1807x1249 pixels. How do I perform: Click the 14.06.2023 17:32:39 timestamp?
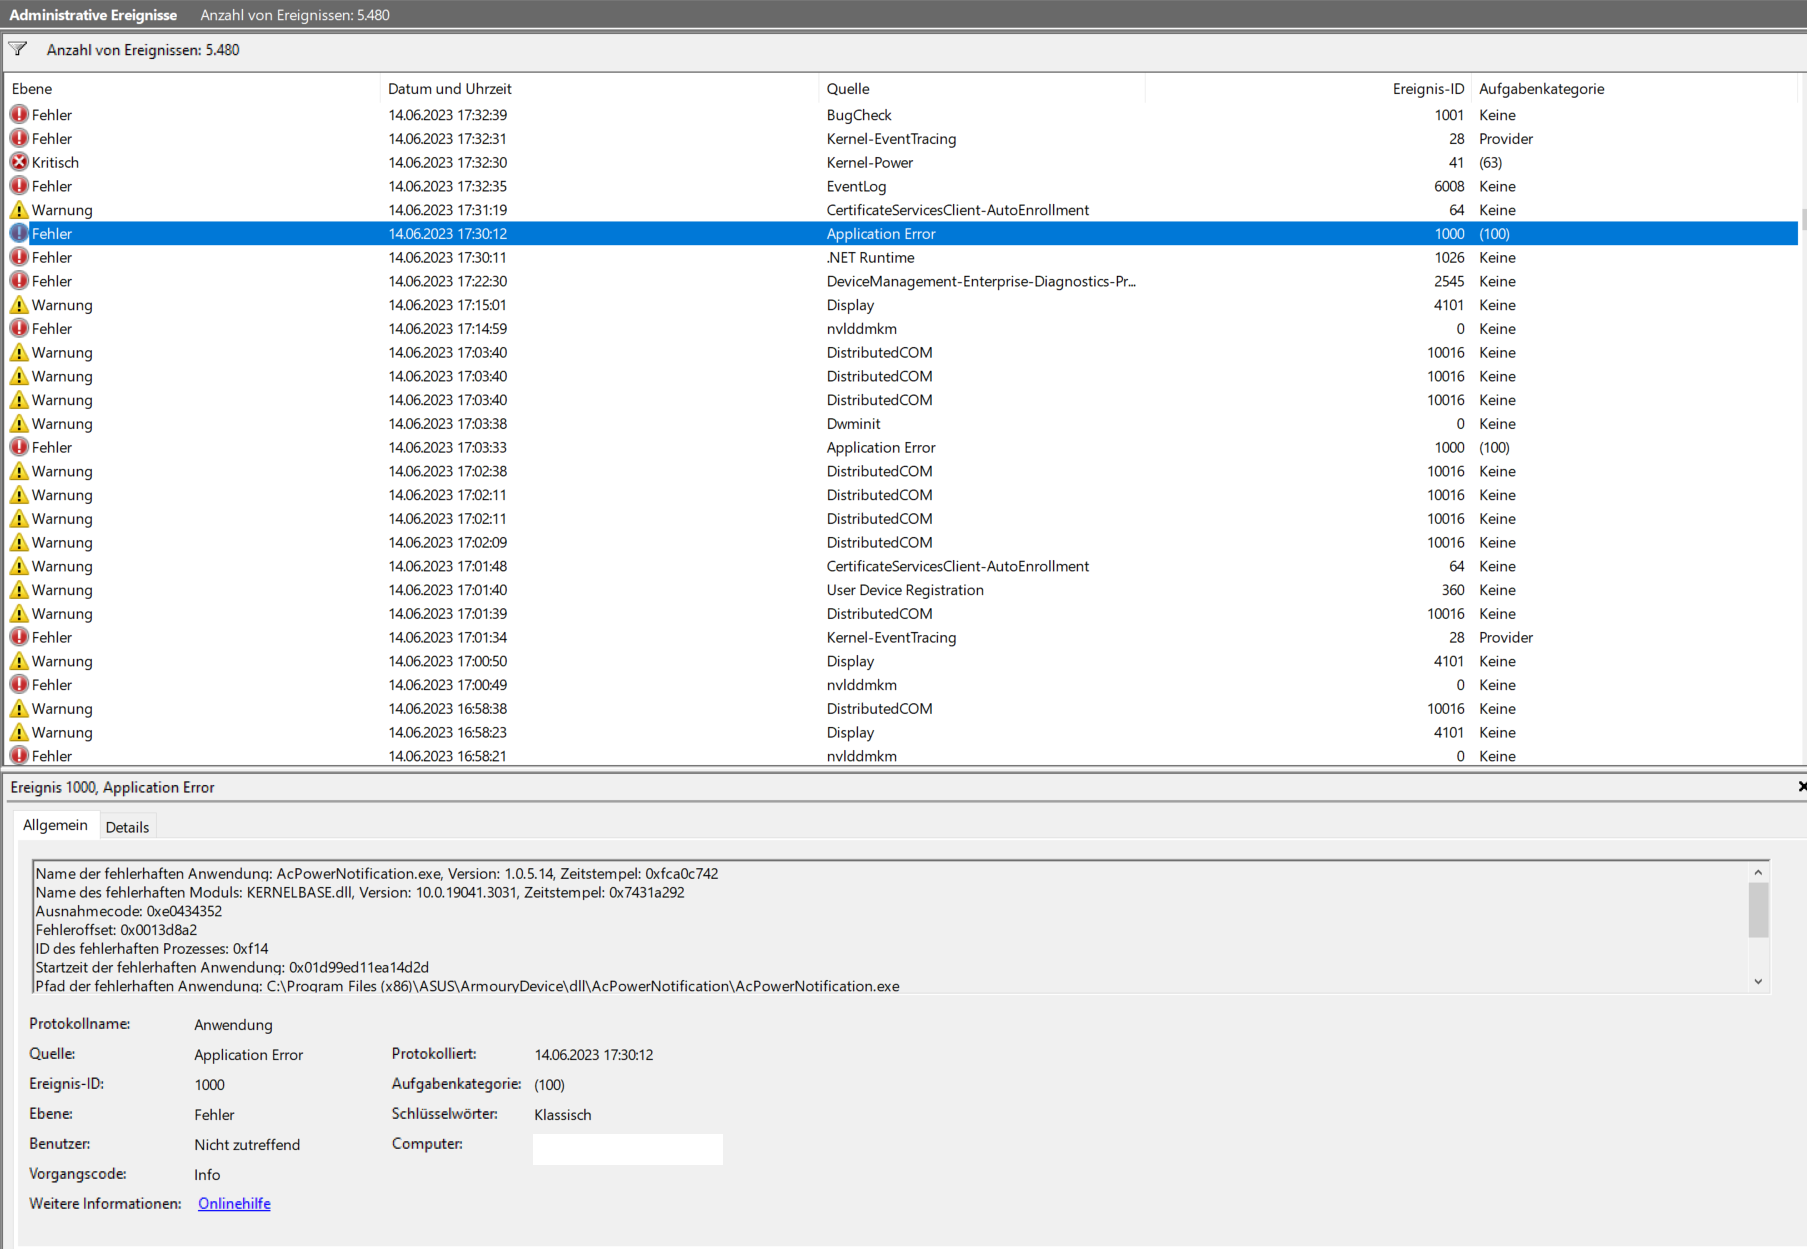click(x=448, y=115)
